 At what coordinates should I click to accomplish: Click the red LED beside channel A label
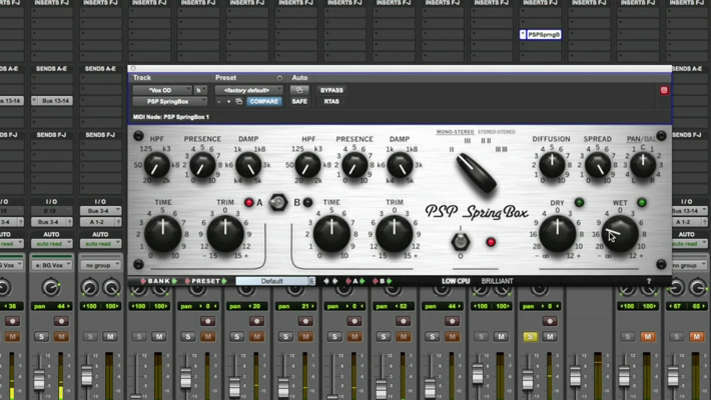click(248, 202)
